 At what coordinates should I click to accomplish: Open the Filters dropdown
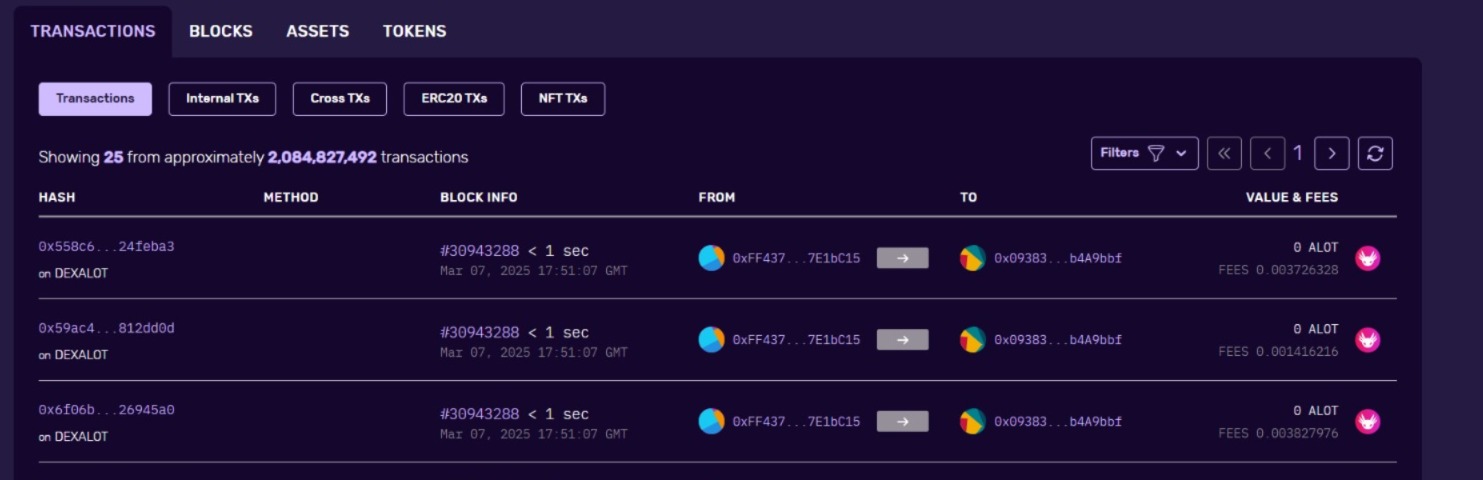1144,153
